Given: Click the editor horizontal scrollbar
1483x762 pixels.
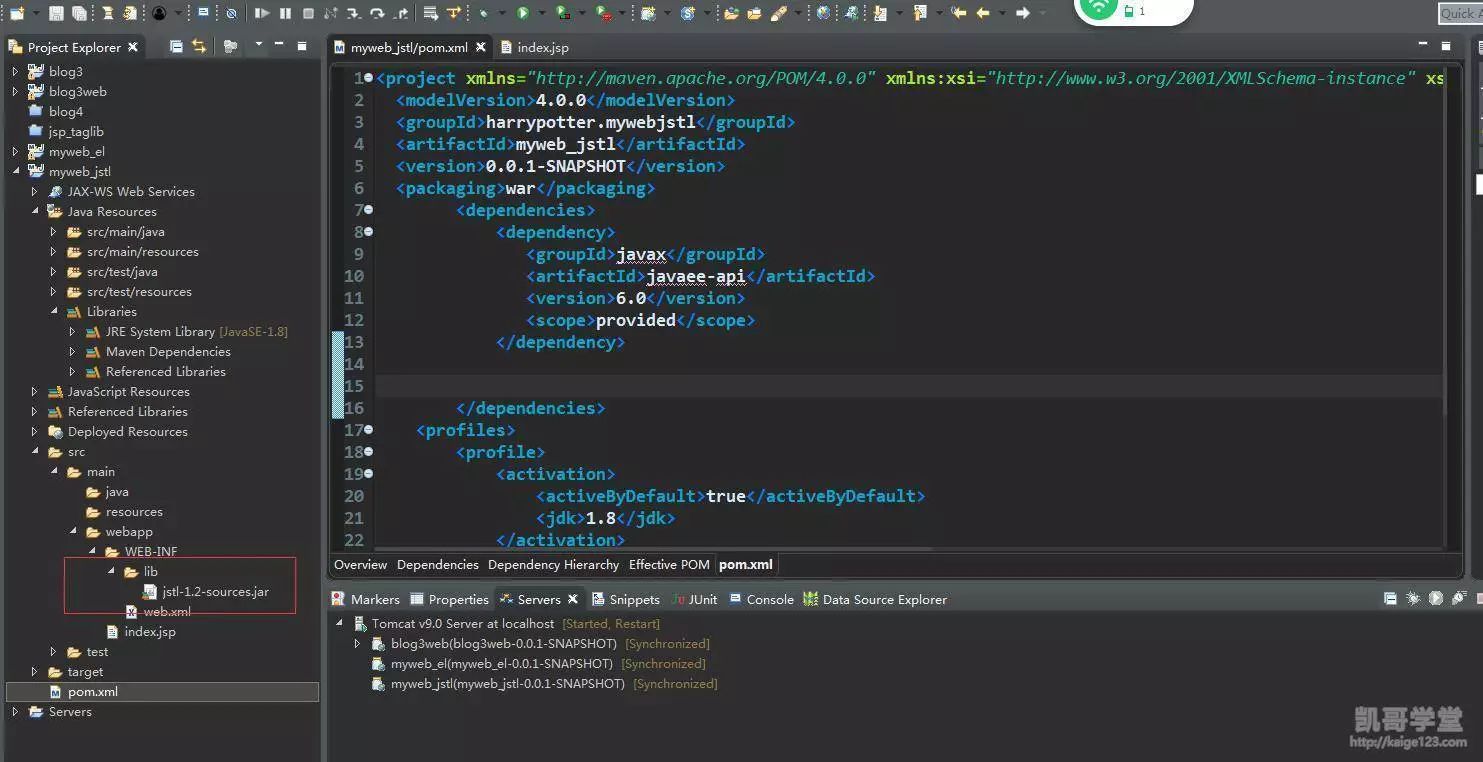Looking at the screenshot, I should [654, 548].
